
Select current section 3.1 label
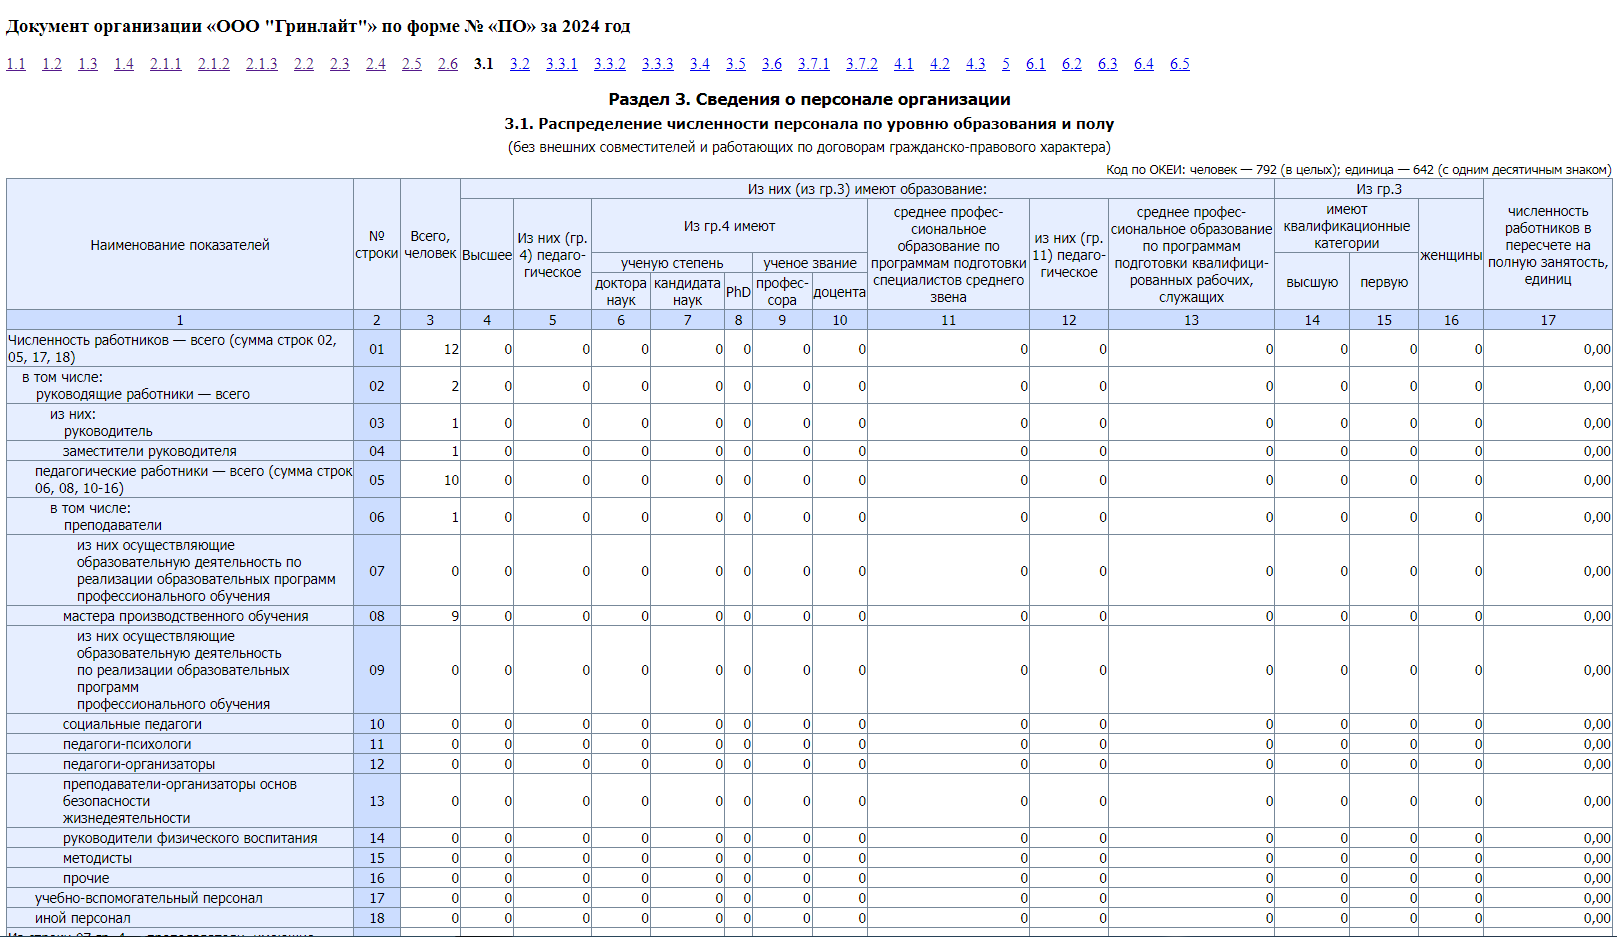(x=484, y=64)
